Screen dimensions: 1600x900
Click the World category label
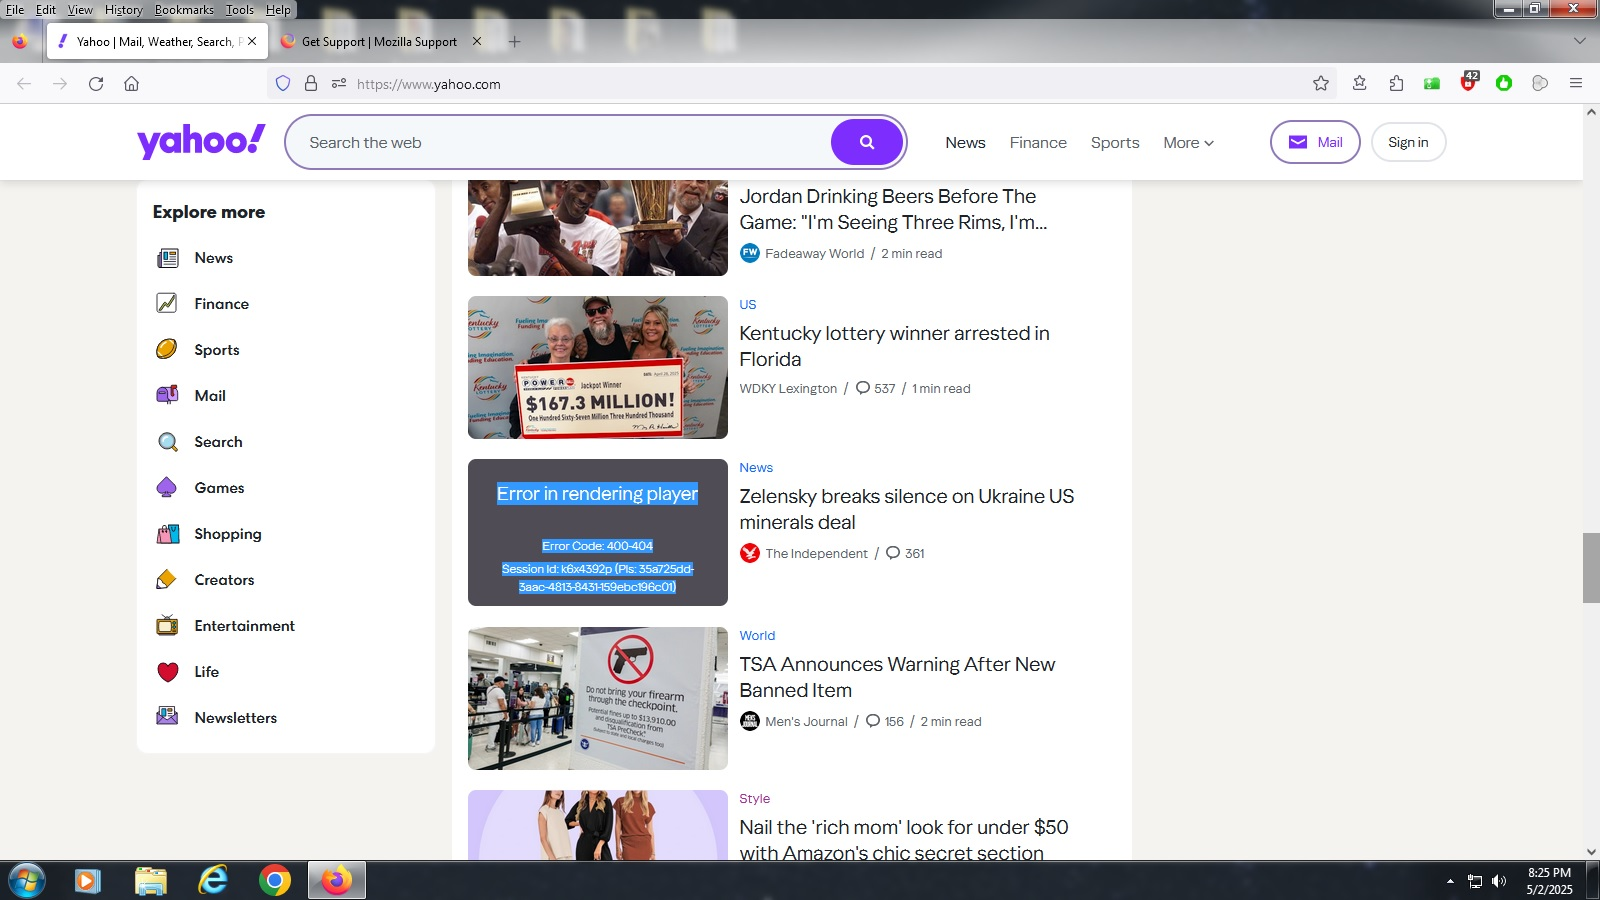(757, 635)
